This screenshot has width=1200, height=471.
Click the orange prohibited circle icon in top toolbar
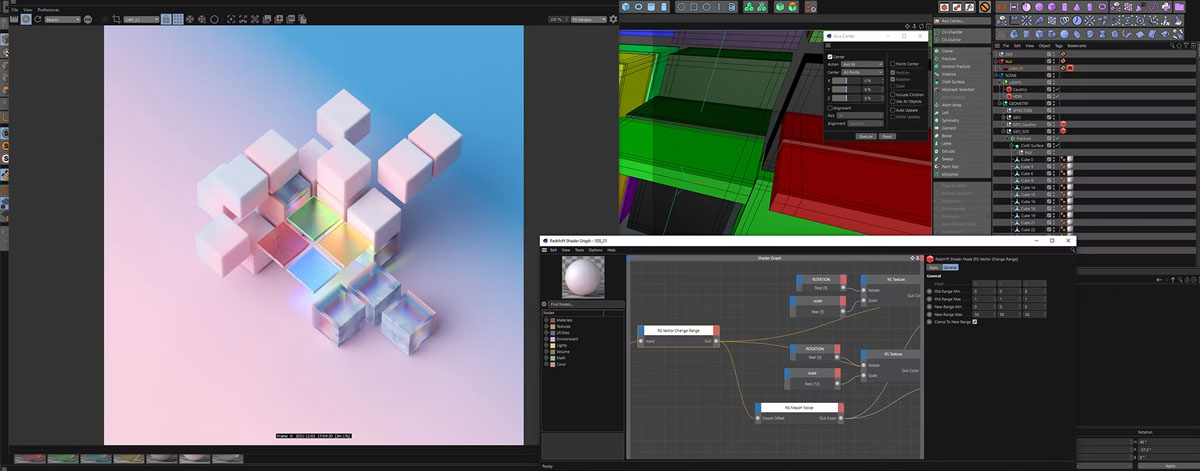(985, 7)
